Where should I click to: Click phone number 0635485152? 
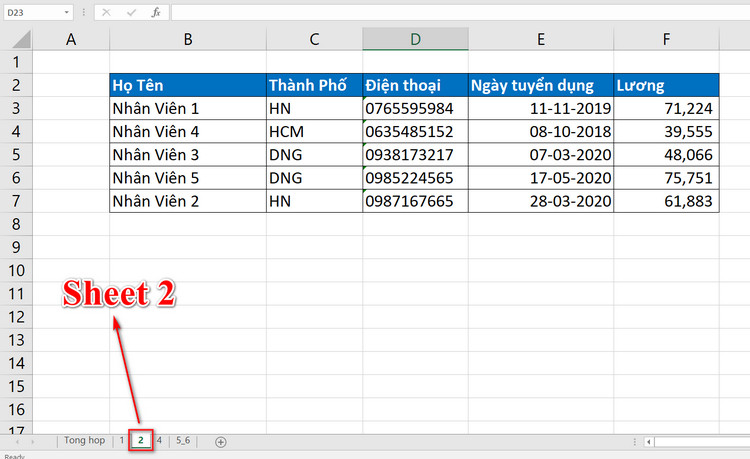[415, 131]
